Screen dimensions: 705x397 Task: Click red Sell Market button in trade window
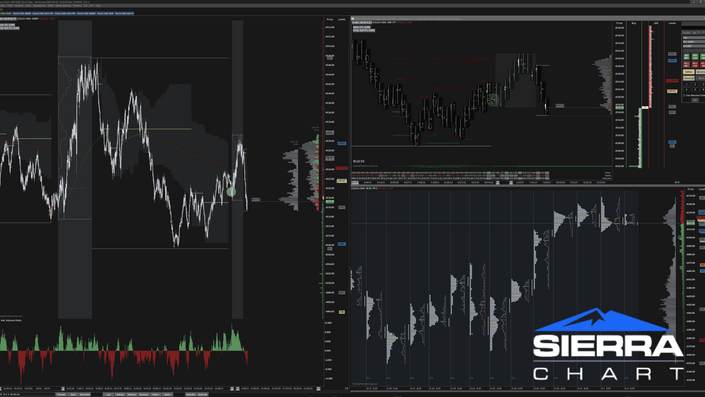tap(687, 64)
